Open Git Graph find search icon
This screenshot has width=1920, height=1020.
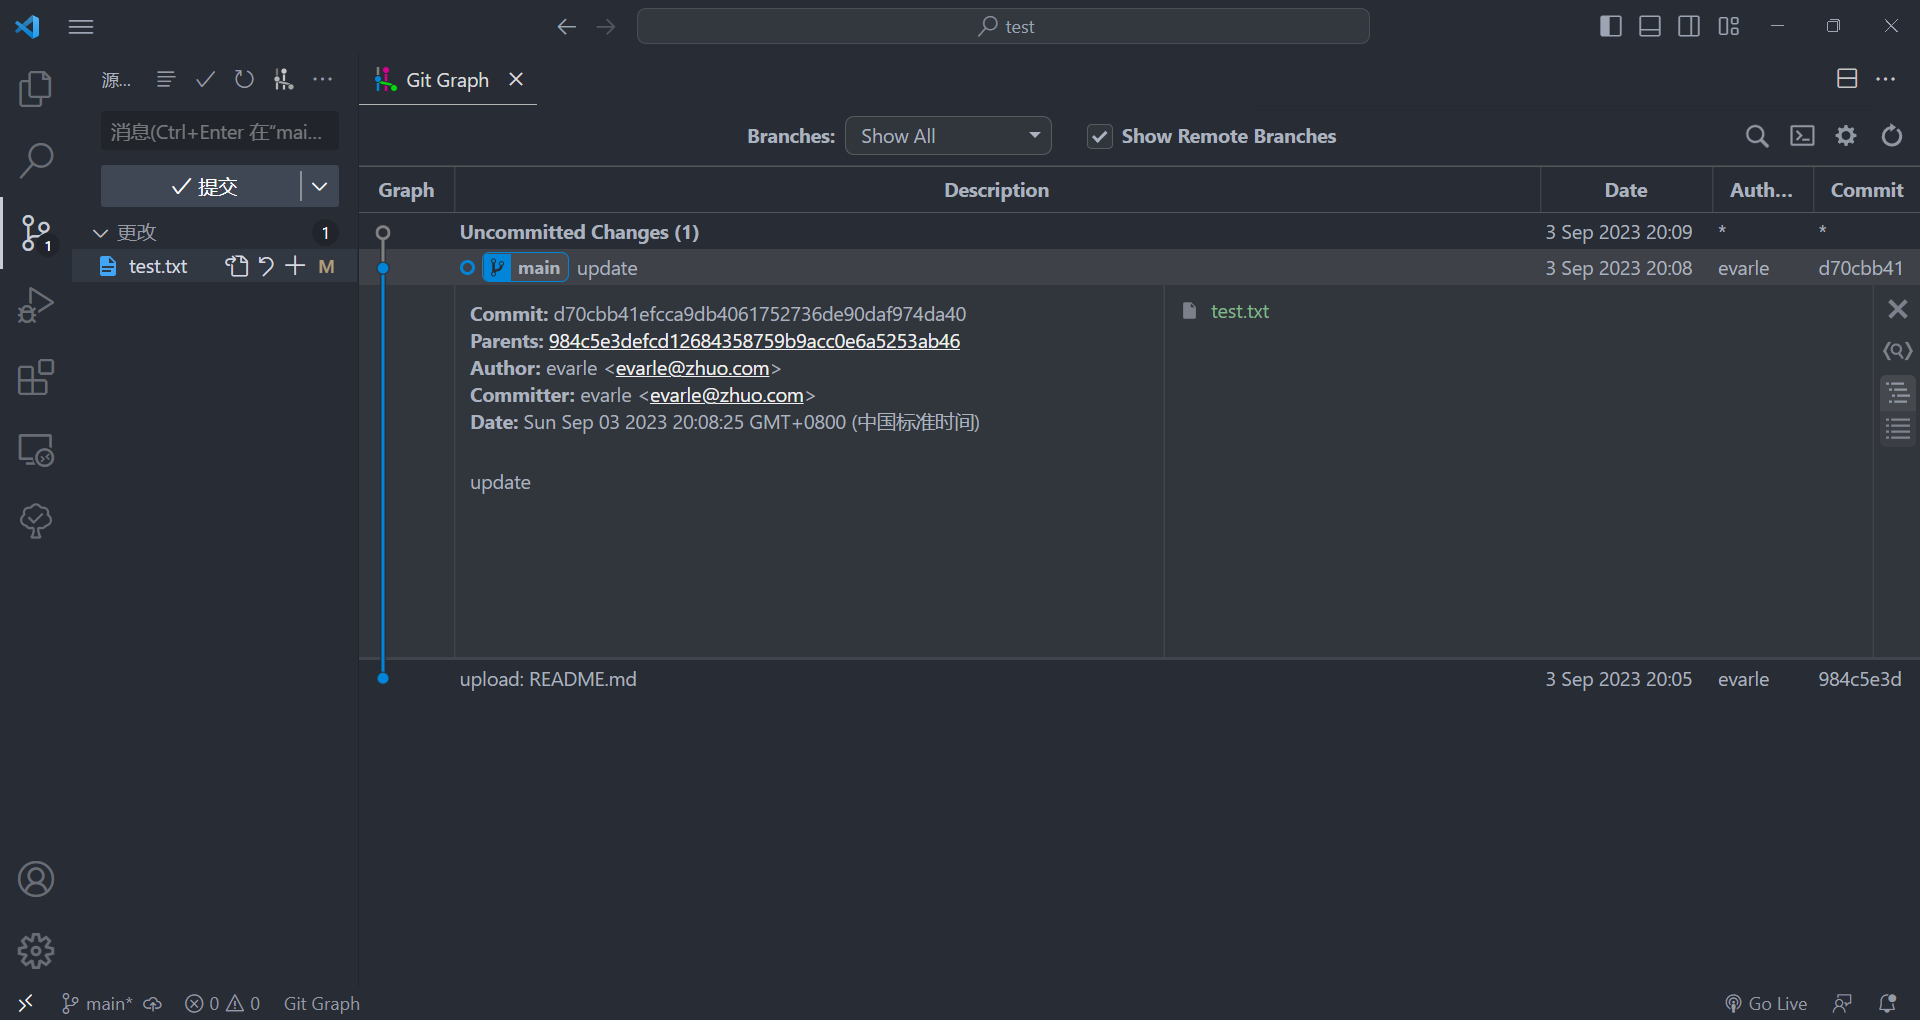[1757, 136]
